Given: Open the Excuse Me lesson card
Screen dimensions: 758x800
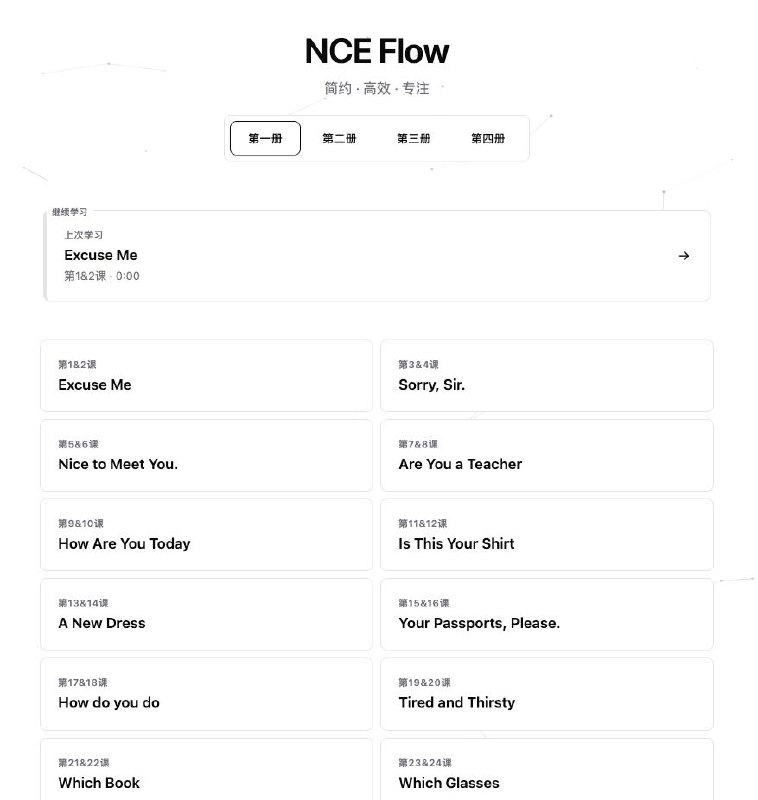Looking at the screenshot, I should (x=206, y=375).
